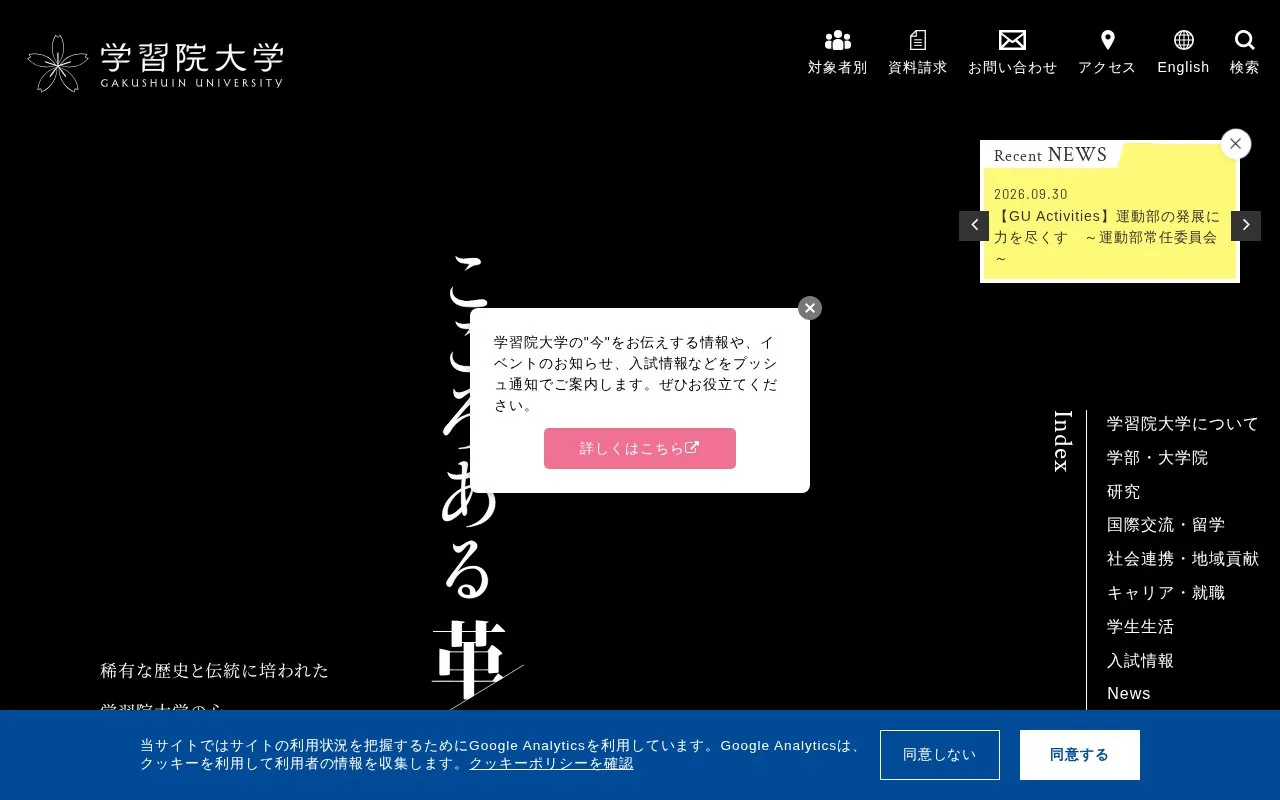
Task: Select 国際交流・留学 in Index
Action: tap(1166, 525)
